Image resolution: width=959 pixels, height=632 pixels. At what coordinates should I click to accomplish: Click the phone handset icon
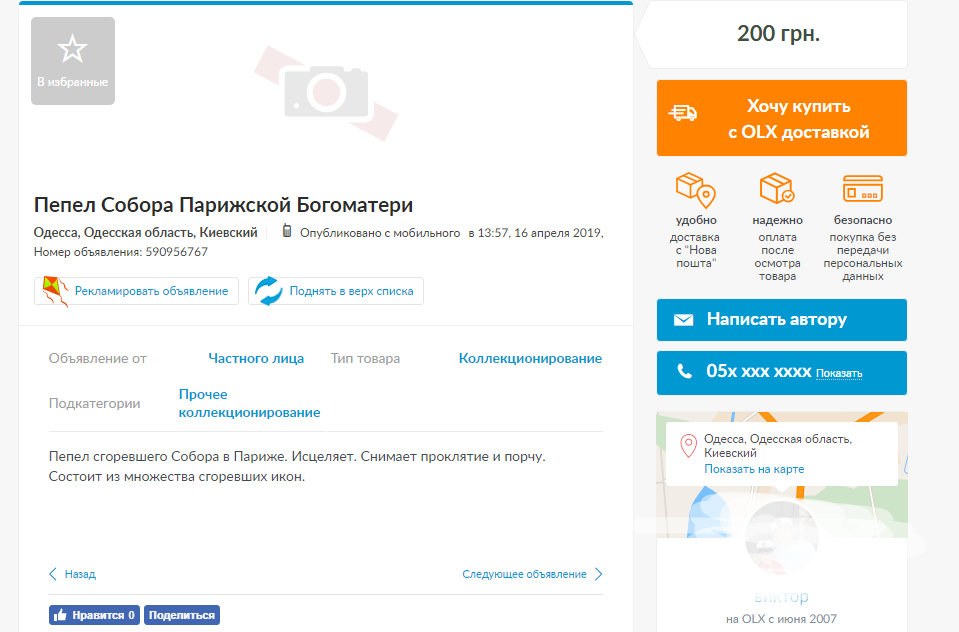[684, 371]
